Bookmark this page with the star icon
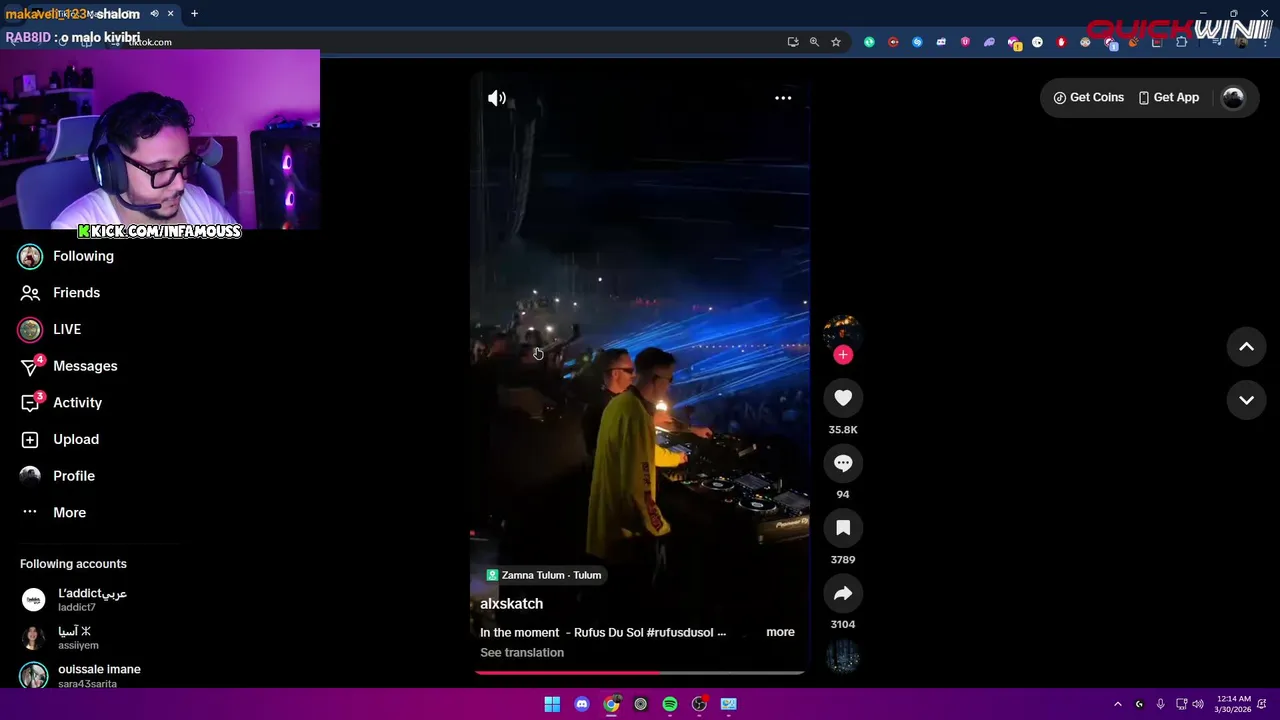Screen dimensions: 1280x720 (836, 42)
